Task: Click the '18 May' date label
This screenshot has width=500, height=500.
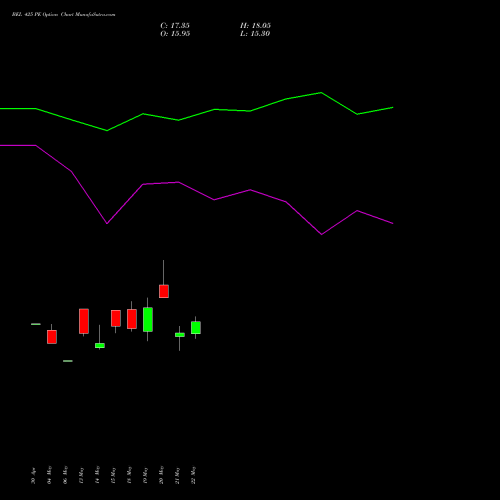Action: 129,475
